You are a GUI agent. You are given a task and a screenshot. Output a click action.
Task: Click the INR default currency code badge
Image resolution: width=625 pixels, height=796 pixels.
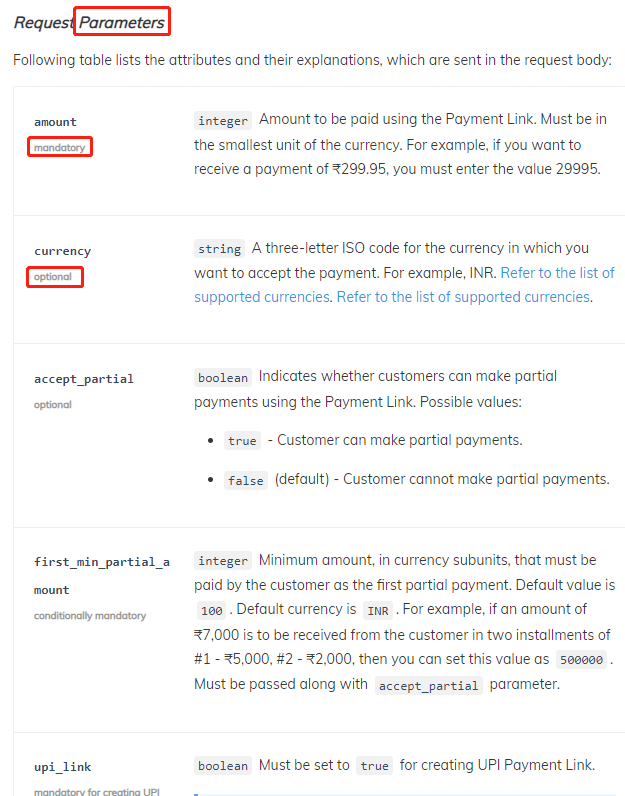coord(377,610)
